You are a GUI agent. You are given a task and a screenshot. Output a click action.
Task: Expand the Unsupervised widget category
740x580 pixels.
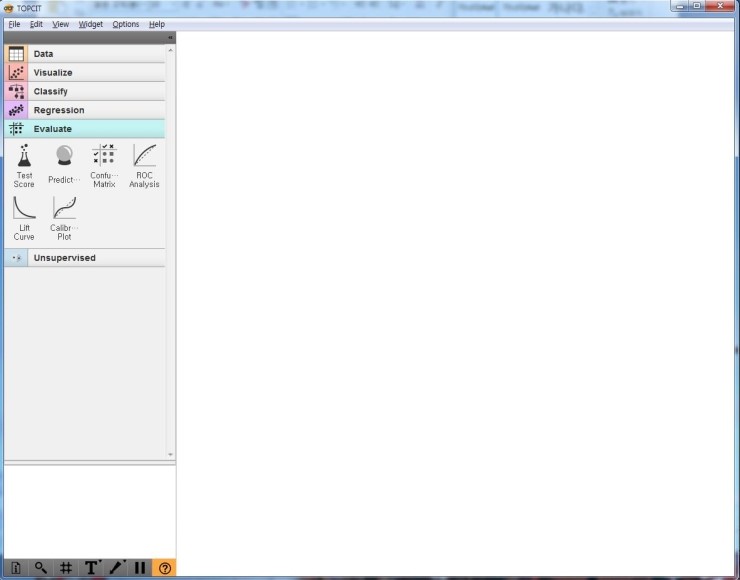tap(85, 258)
